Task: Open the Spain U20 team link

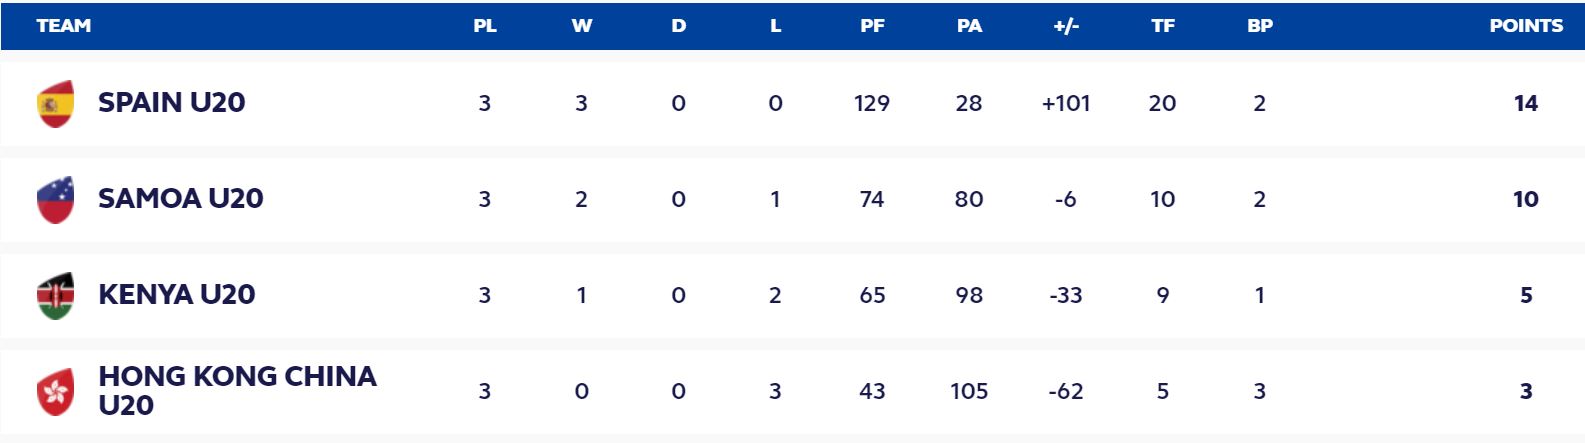Action: [x=171, y=102]
